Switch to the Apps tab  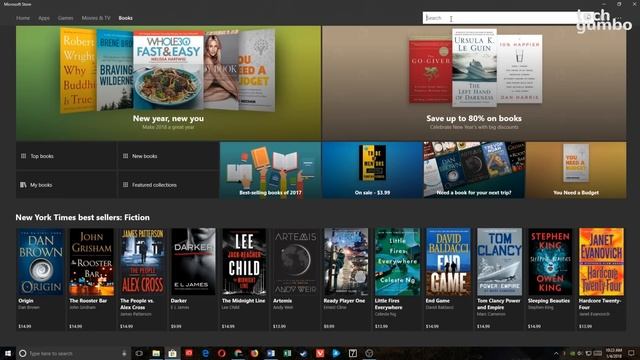pyautogui.click(x=44, y=18)
